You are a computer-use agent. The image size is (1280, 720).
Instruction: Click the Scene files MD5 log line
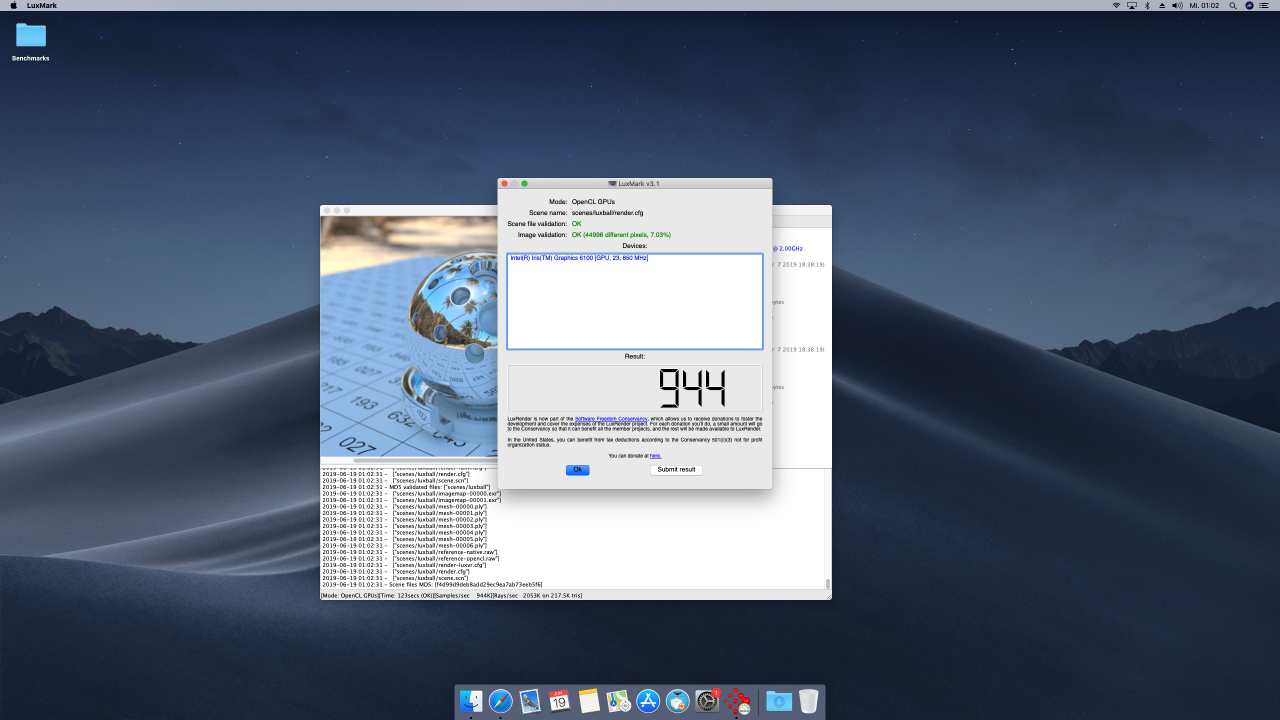(x=432, y=584)
